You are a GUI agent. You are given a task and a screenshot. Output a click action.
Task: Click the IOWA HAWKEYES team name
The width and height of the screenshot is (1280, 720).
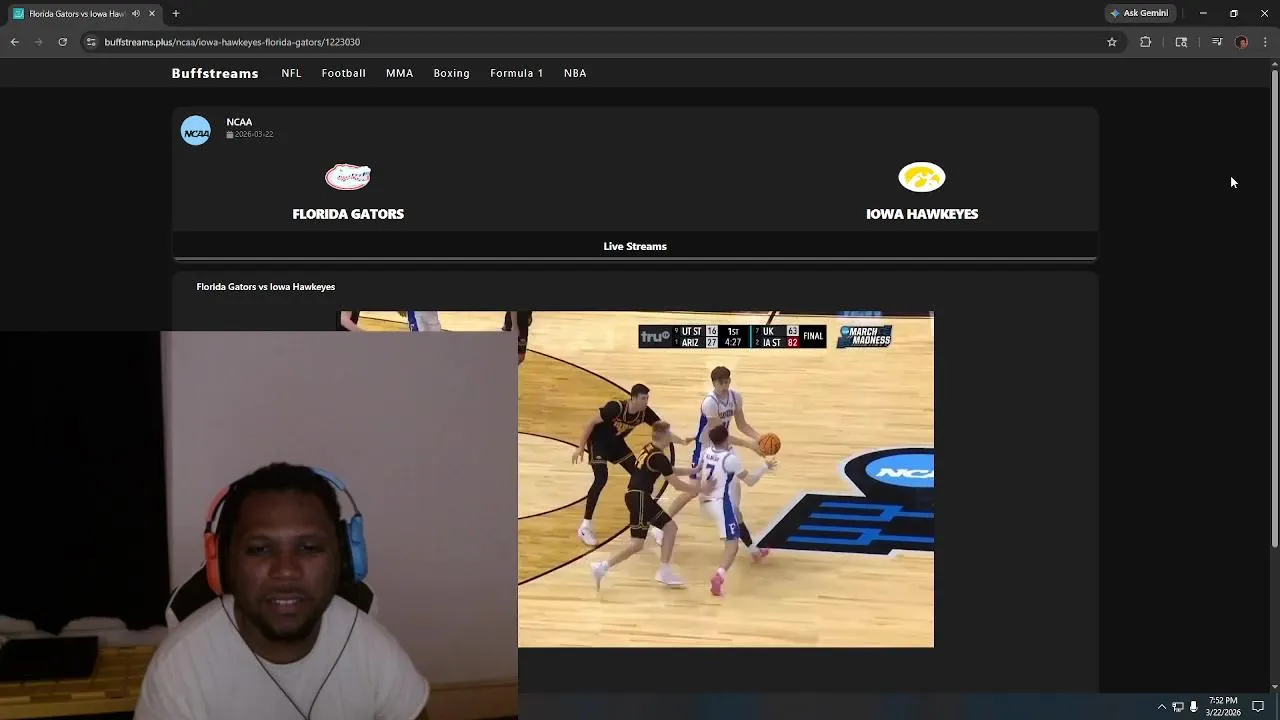[922, 214]
